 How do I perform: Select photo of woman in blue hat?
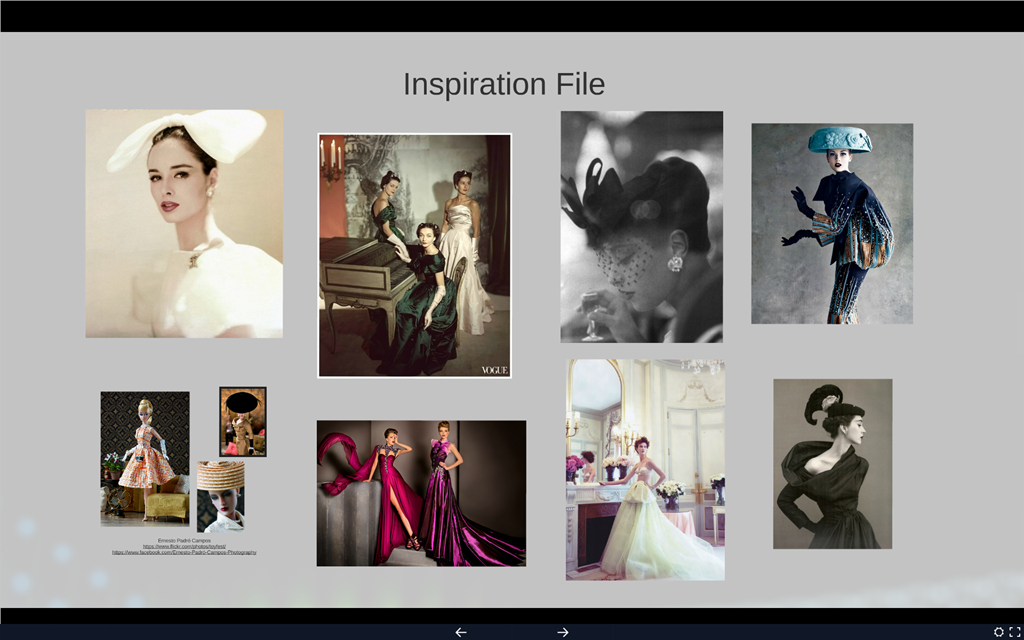pyautogui.click(x=832, y=223)
